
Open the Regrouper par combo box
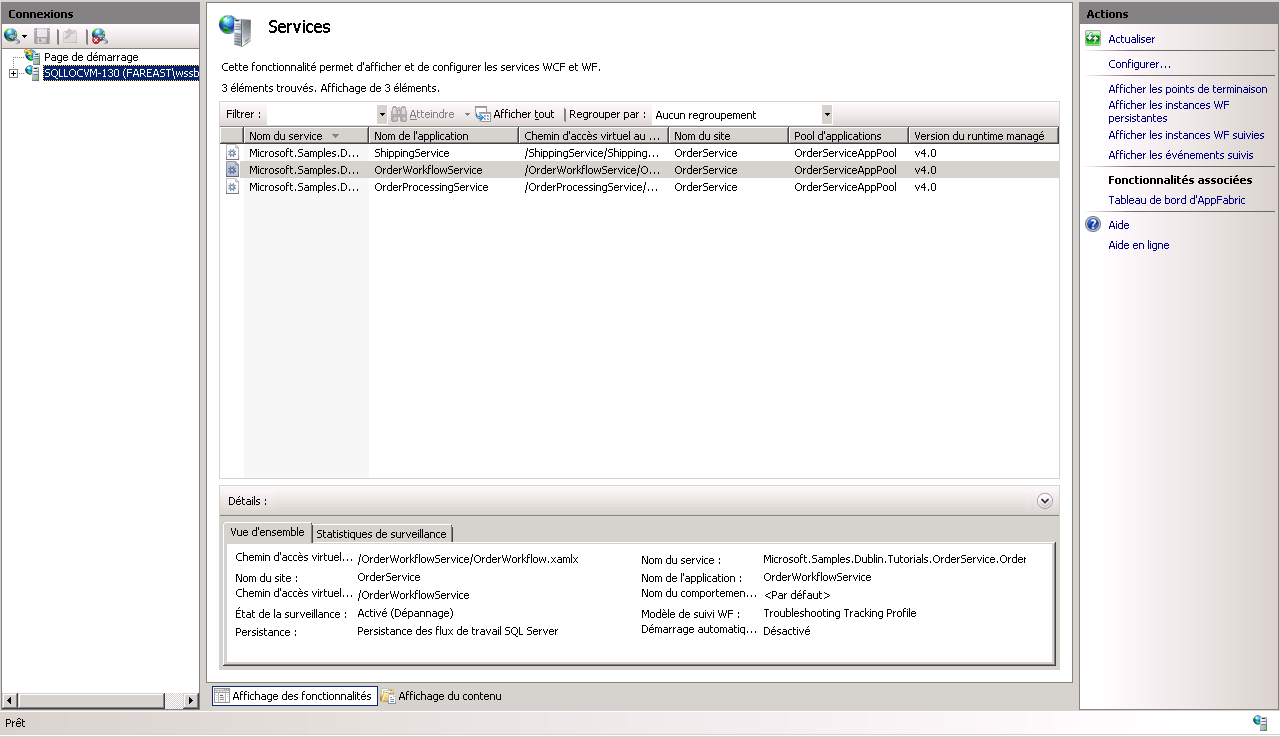coord(742,115)
